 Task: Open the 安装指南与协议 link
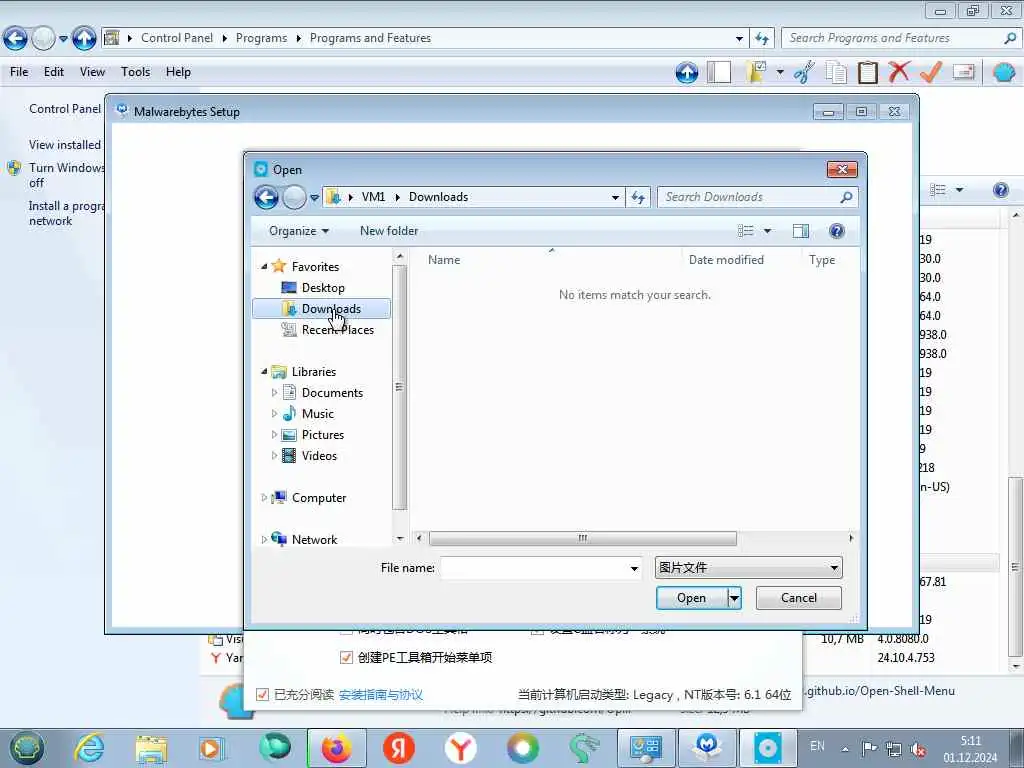click(x=381, y=695)
